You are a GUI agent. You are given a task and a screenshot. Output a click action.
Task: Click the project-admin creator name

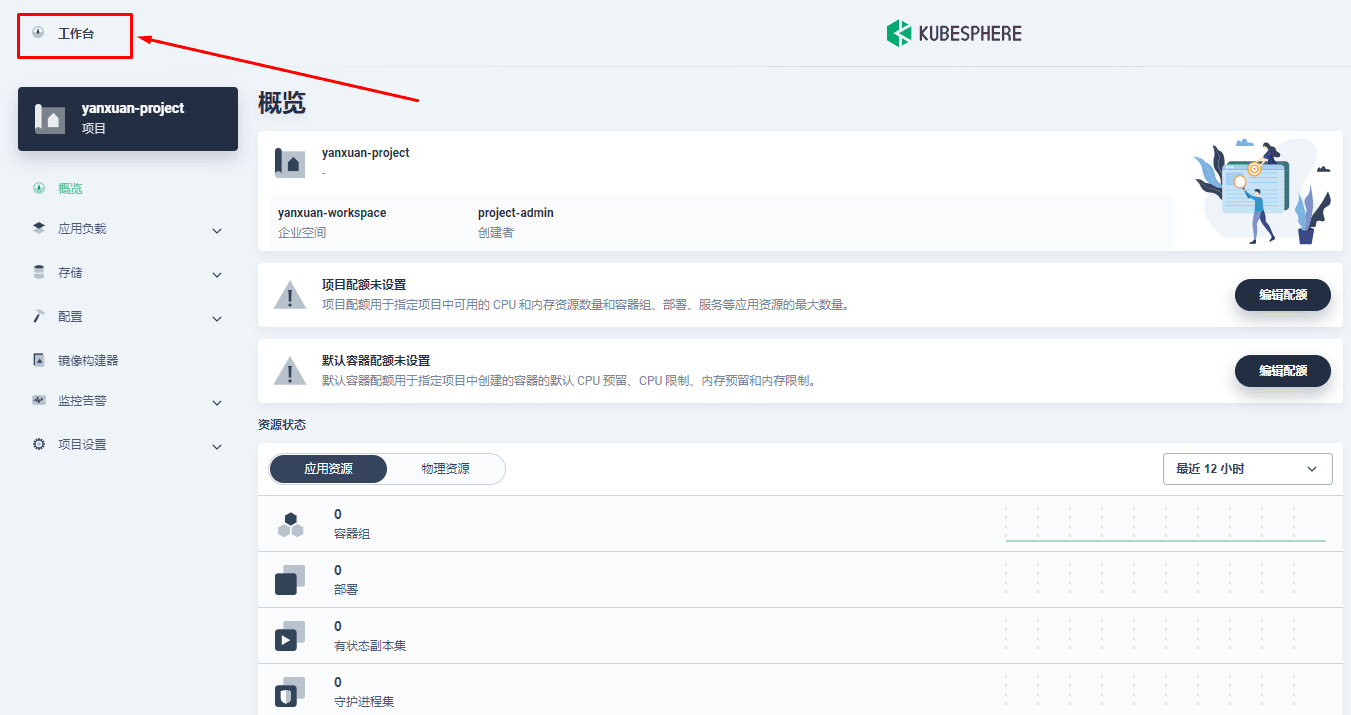(x=516, y=213)
